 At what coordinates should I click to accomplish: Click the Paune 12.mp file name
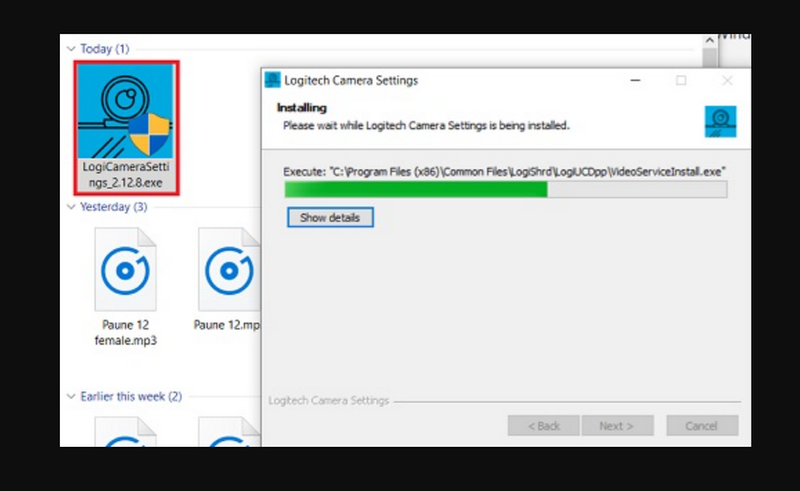tap(227, 325)
